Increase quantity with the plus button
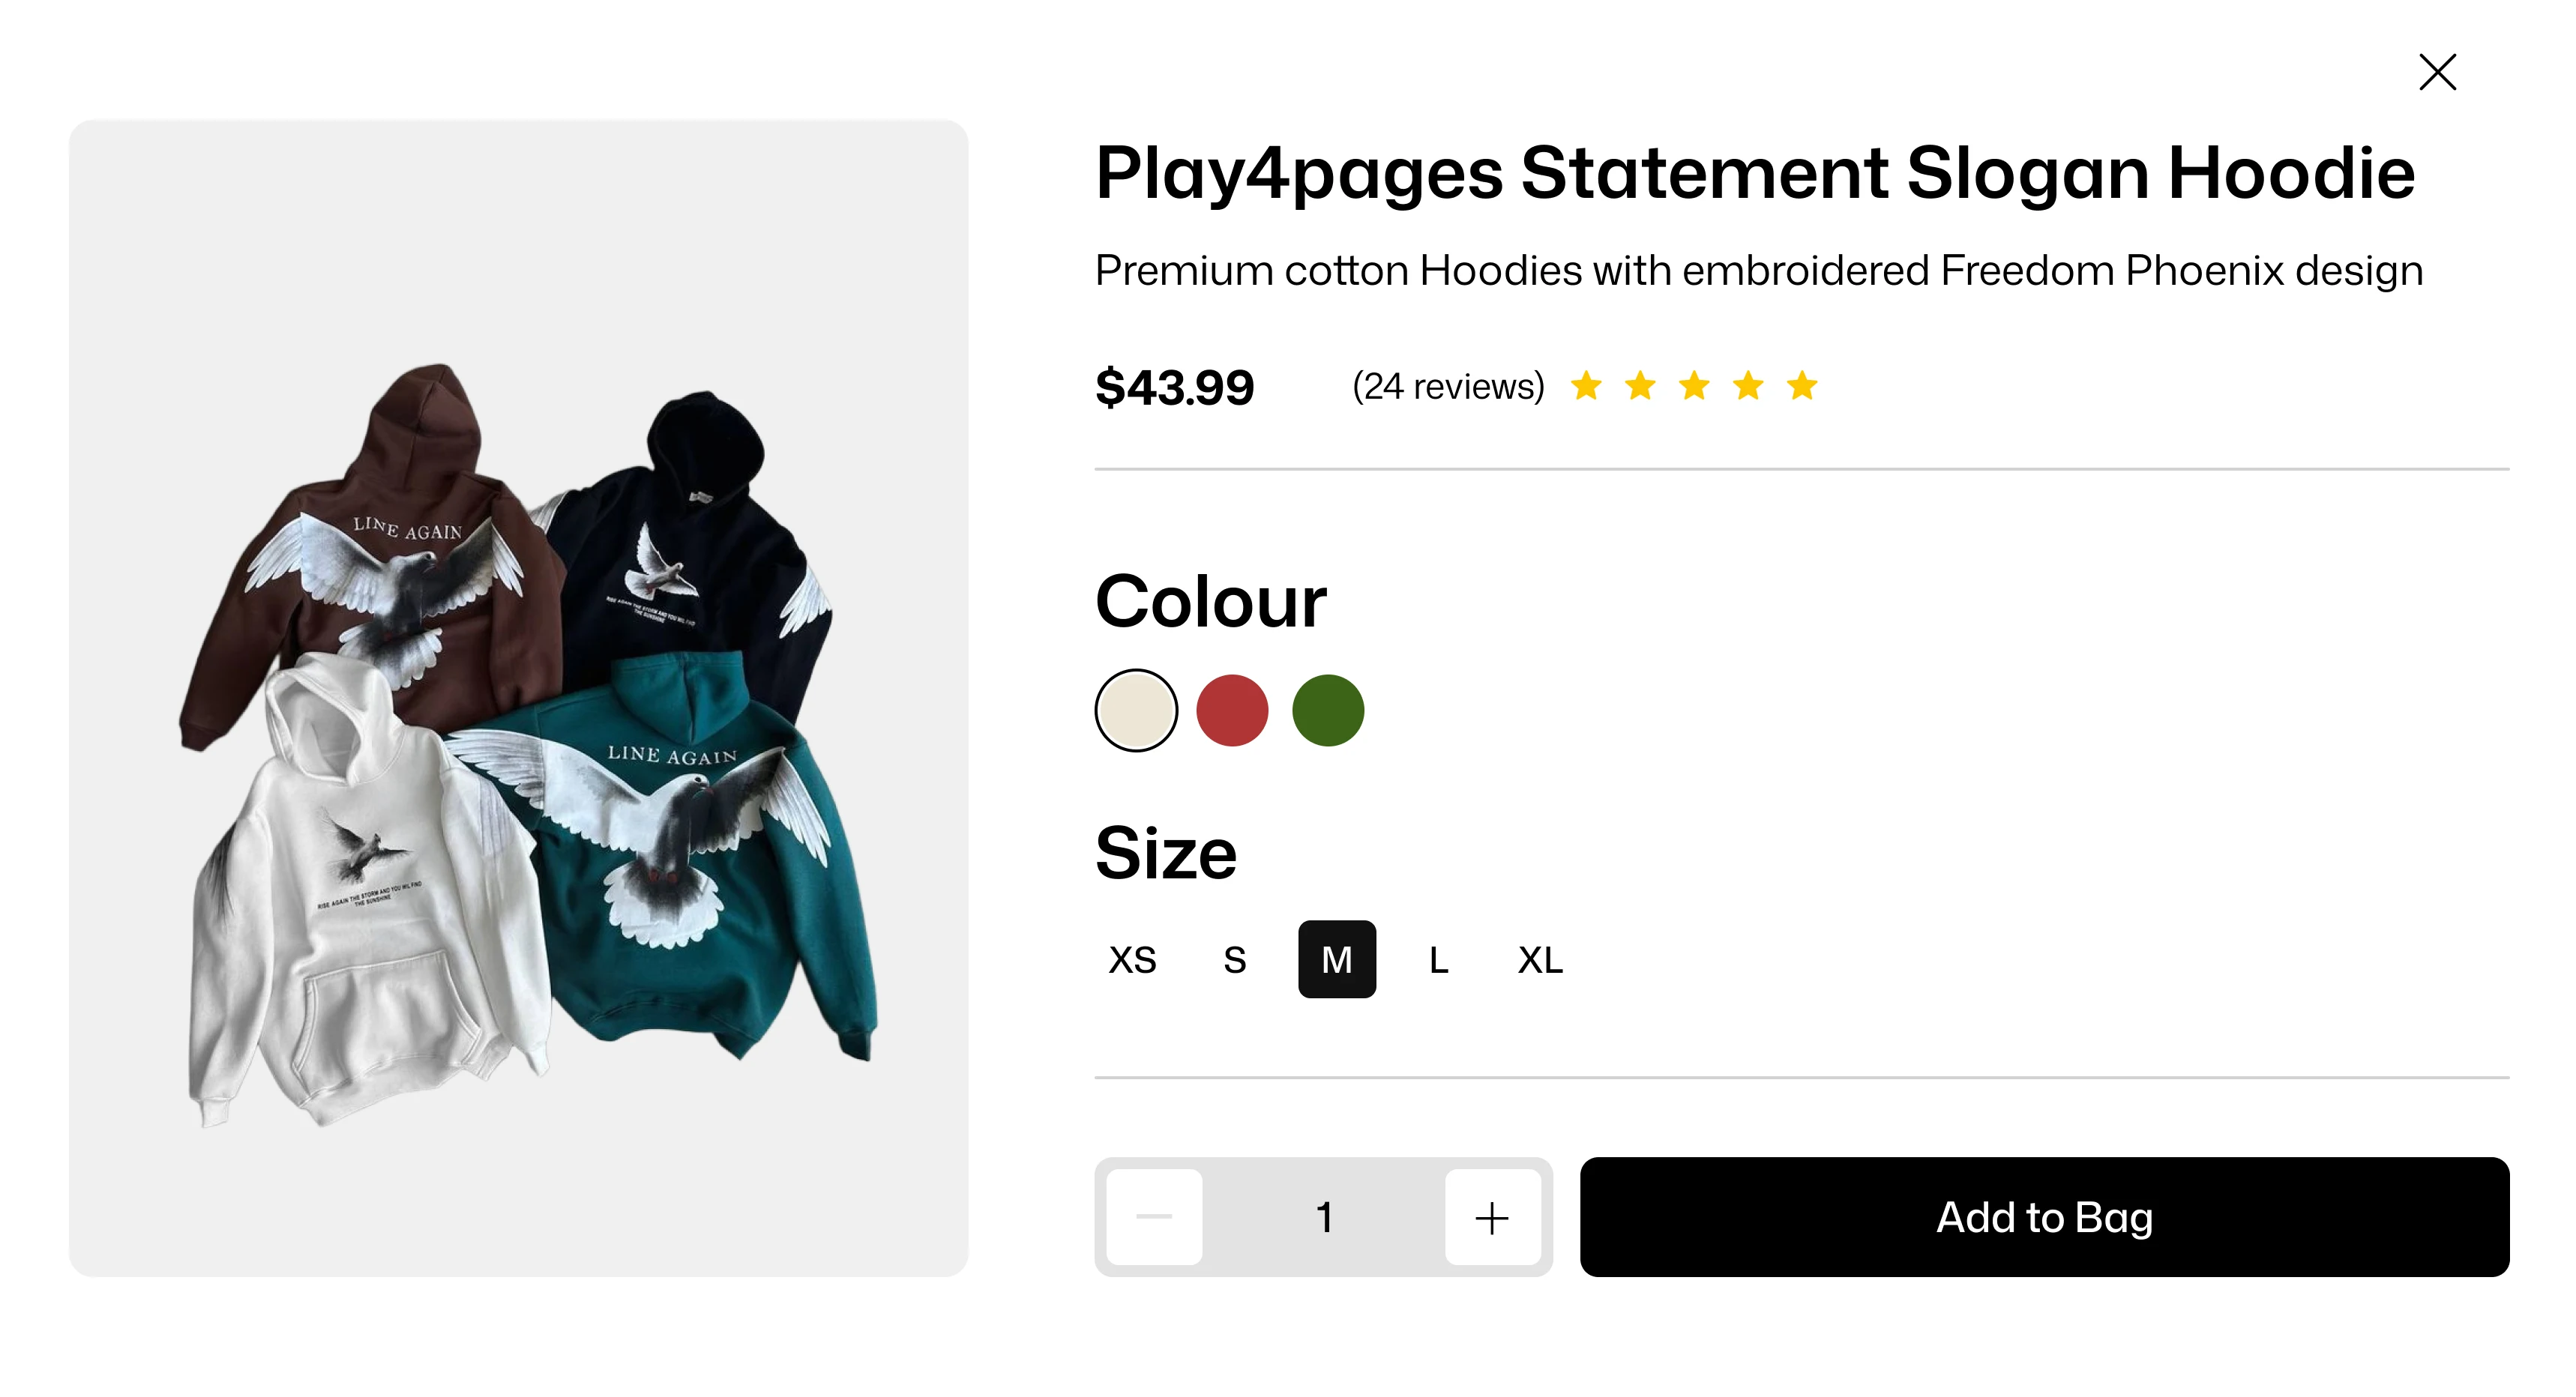Screen dimensions: 2576x1397 coord(1492,1217)
